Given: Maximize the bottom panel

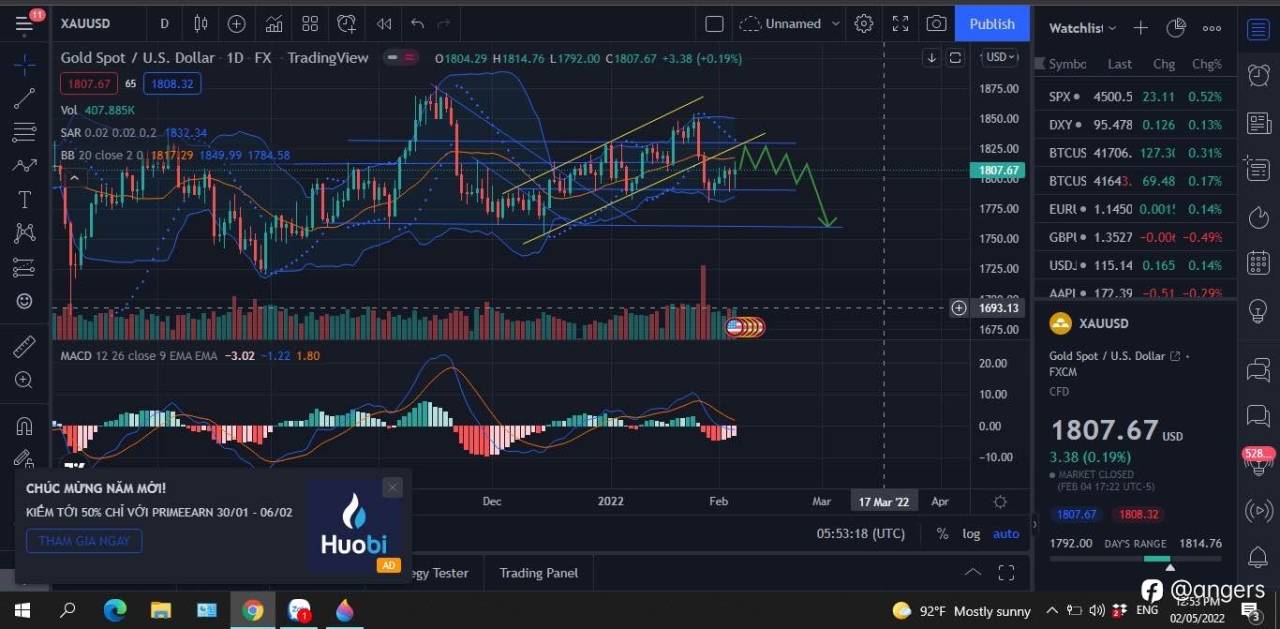Looking at the screenshot, I should (x=1006, y=573).
